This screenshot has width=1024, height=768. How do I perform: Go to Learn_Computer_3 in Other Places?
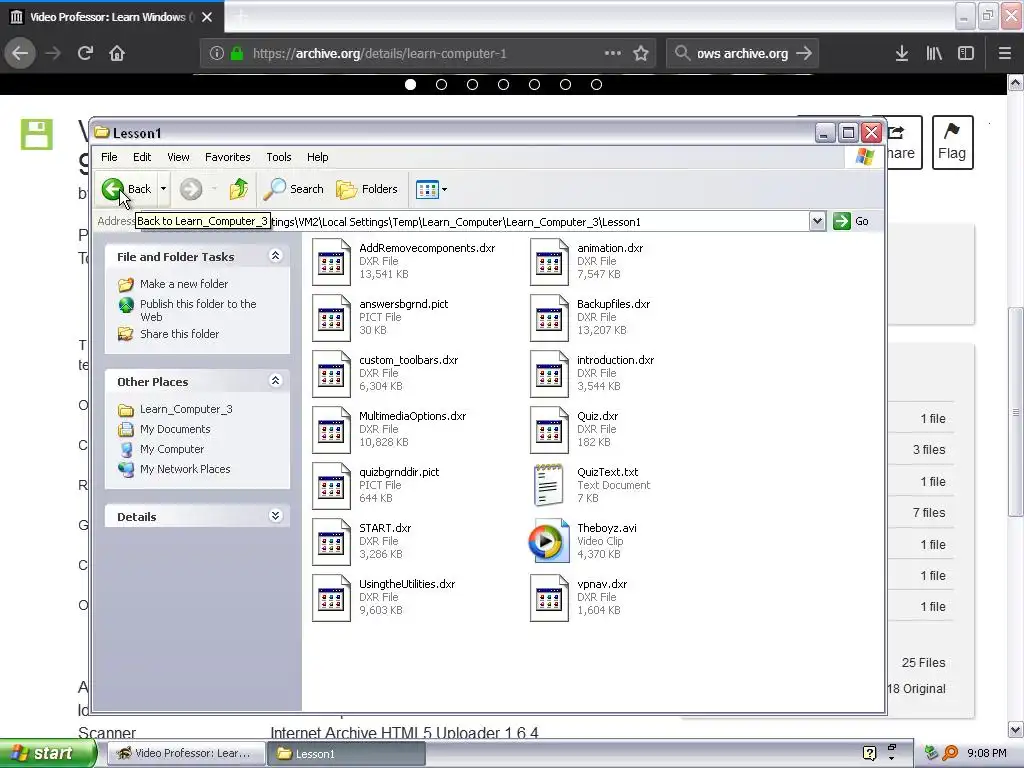click(186, 409)
